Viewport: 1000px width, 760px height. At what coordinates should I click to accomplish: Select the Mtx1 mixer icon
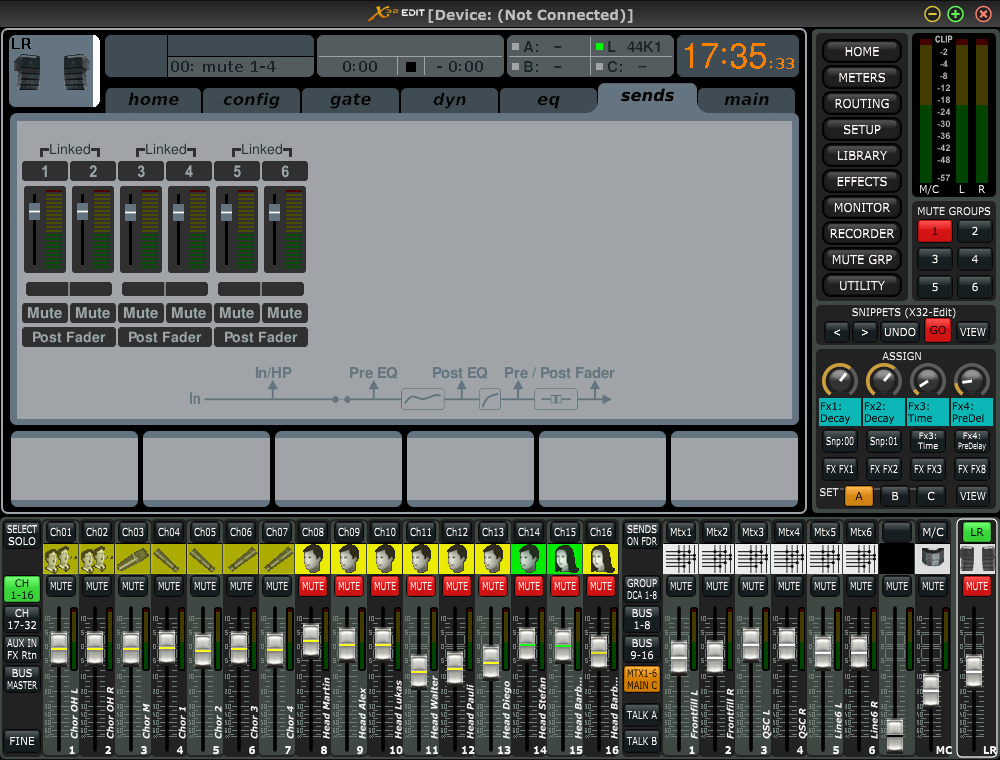(x=680, y=559)
